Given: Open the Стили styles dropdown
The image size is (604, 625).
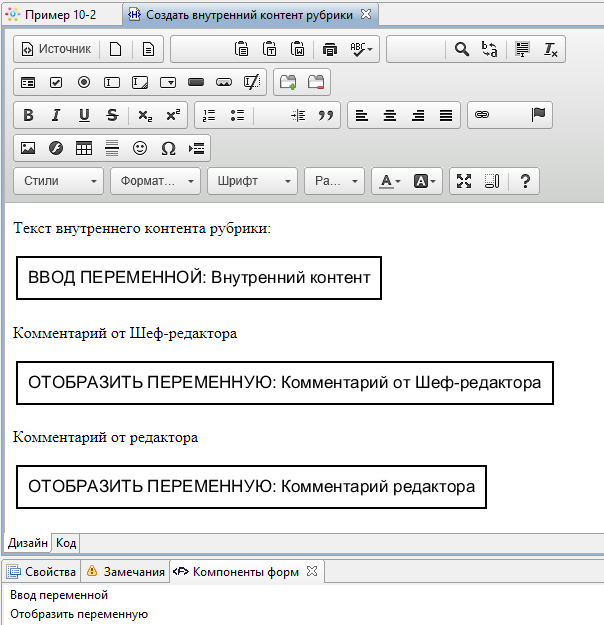Looking at the screenshot, I should (x=59, y=181).
